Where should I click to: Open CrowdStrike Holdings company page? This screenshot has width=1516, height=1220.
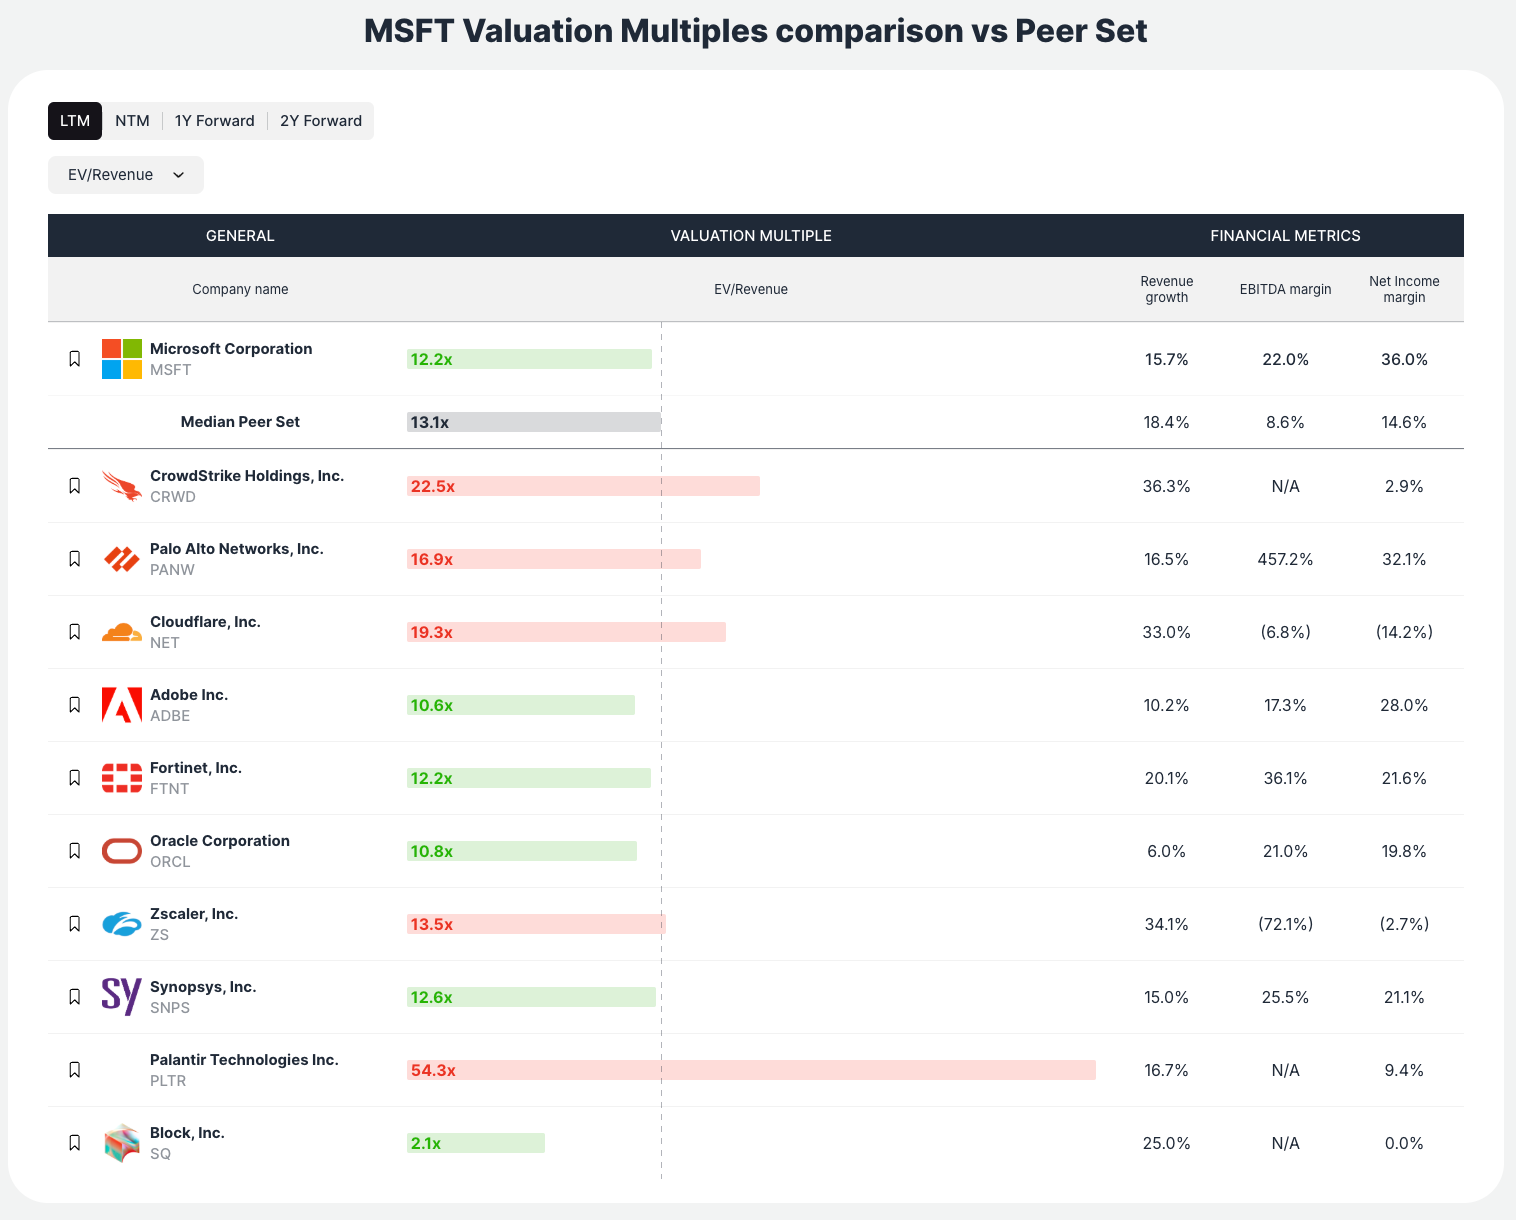247,475
